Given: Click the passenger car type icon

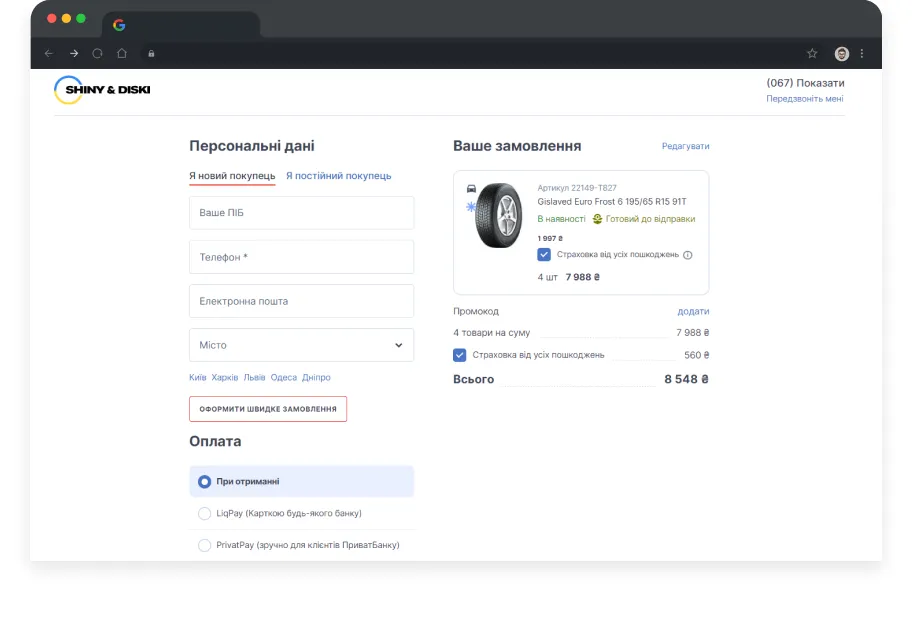Looking at the screenshot, I should pyautogui.click(x=471, y=188).
